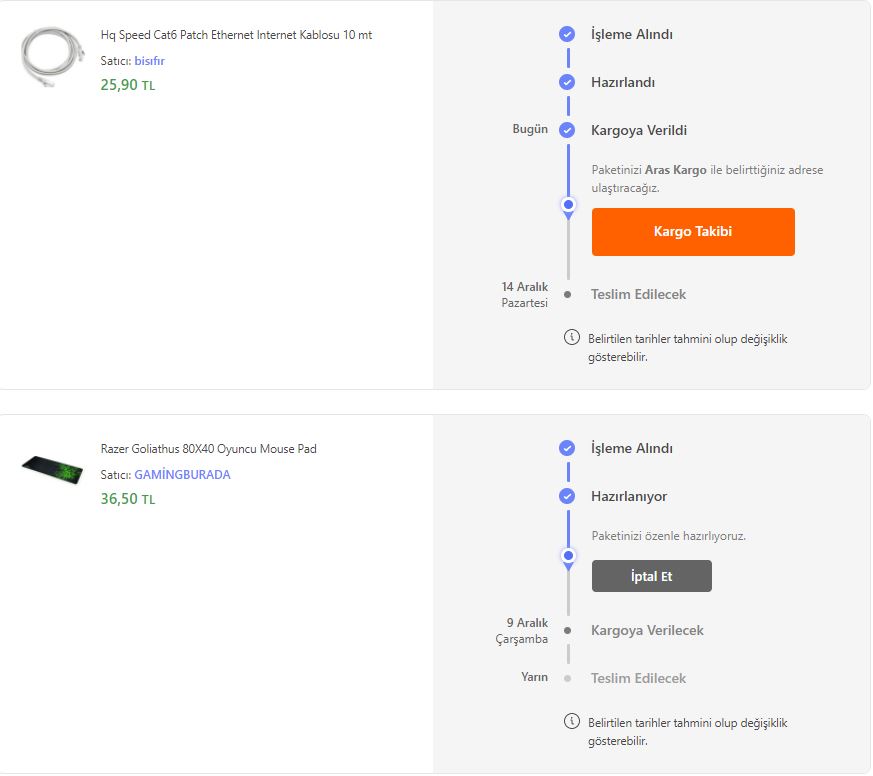Click the current-status marker above İptal Et
This screenshot has height=776, width=873.
click(x=568, y=555)
